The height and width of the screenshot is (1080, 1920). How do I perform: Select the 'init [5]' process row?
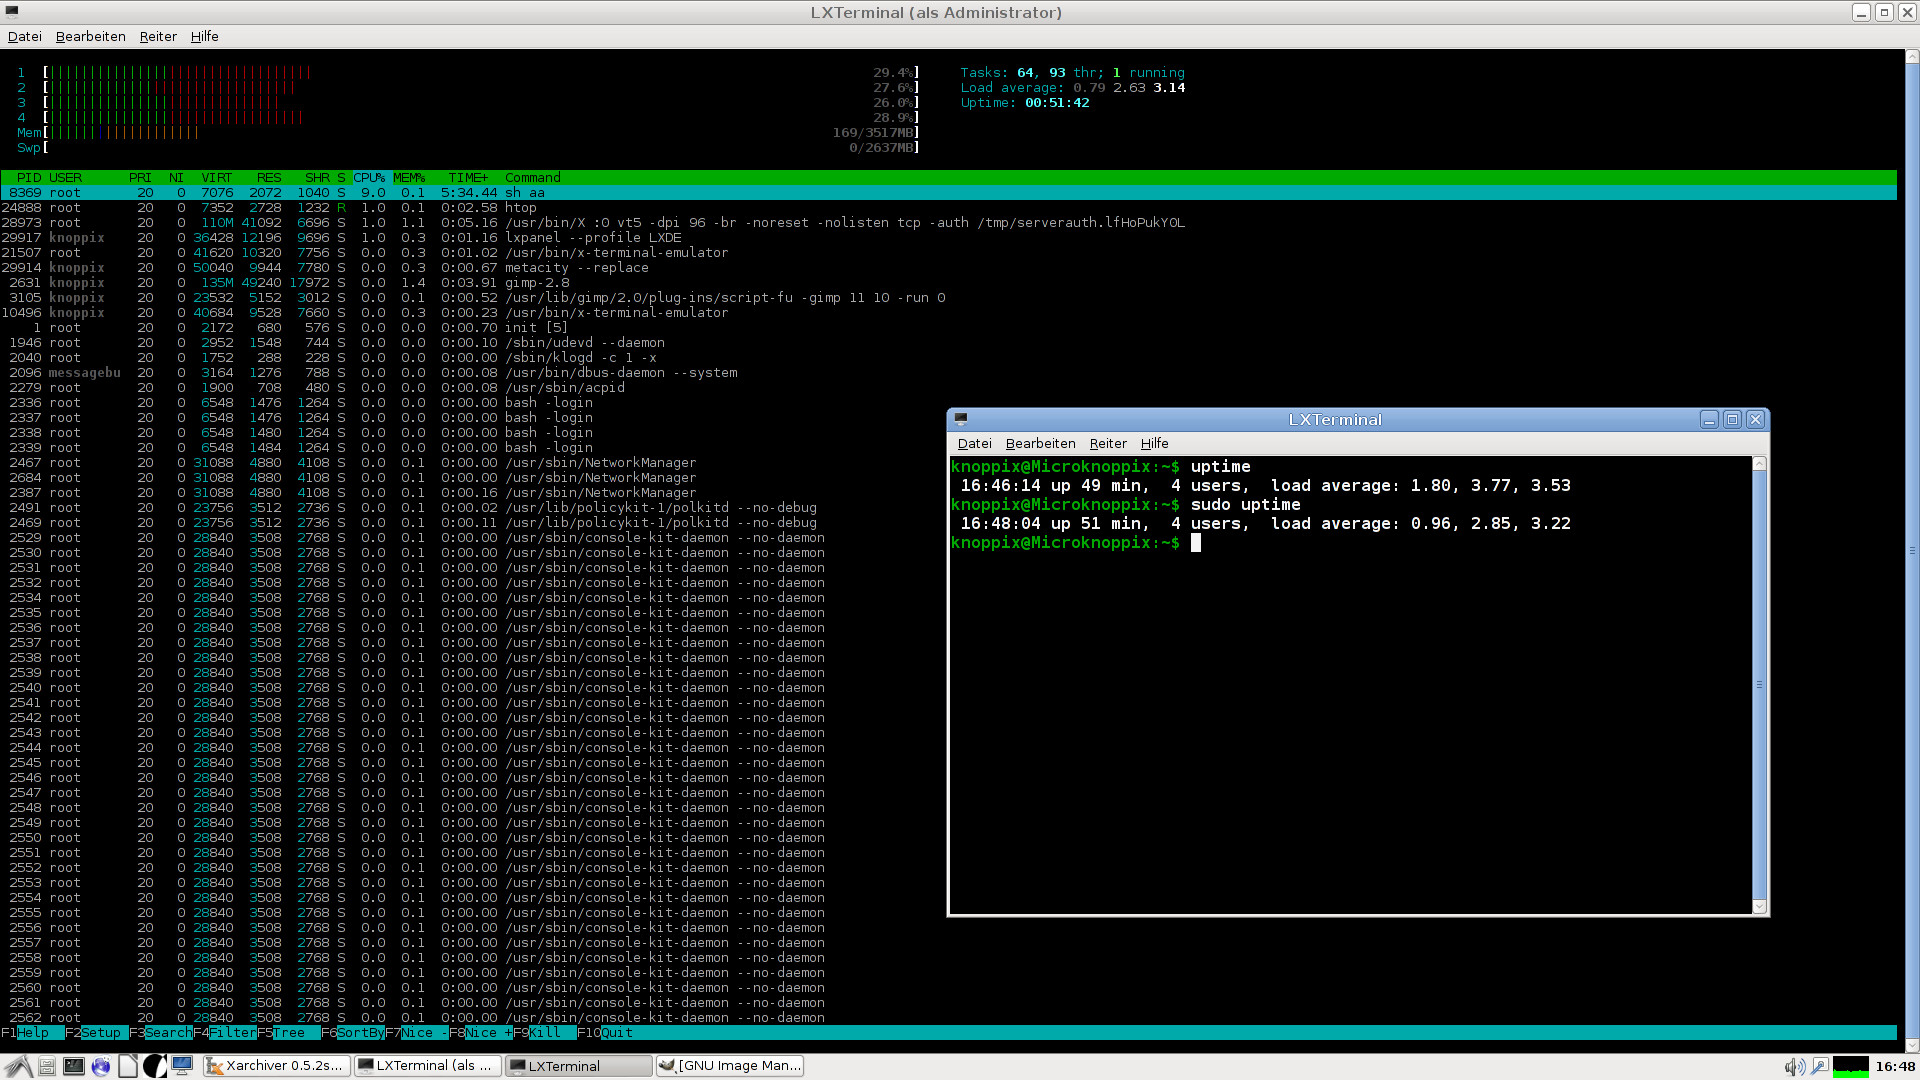tap(948, 327)
